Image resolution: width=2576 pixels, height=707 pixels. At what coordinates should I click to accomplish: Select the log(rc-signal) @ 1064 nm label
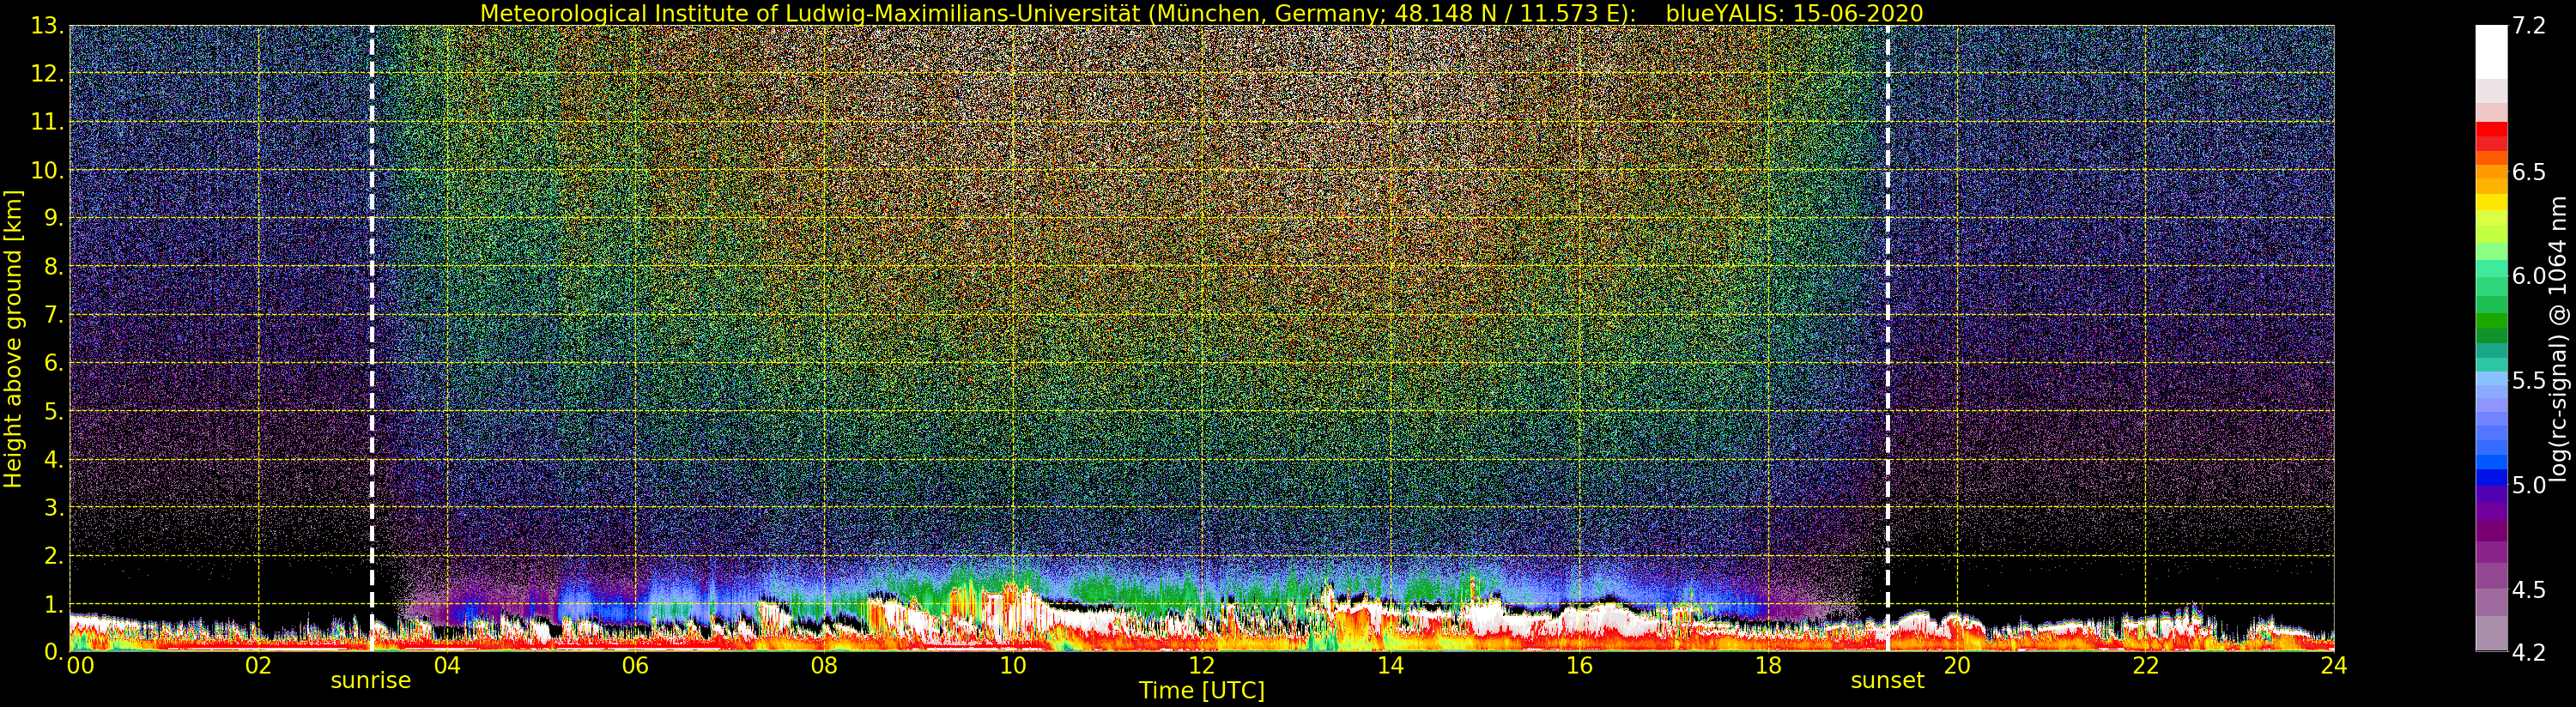tap(2558, 338)
